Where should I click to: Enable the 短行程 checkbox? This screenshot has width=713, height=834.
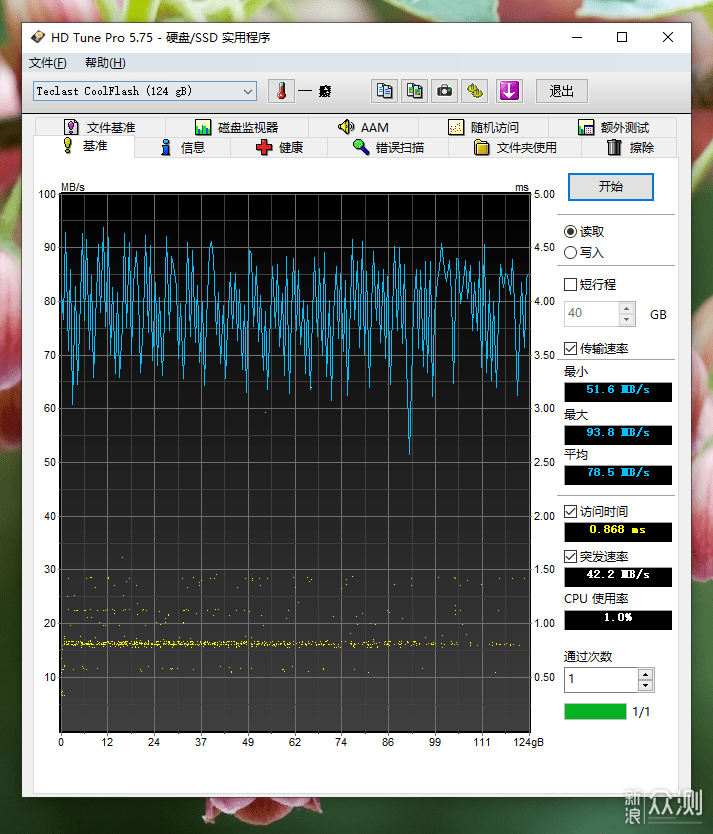click(x=571, y=285)
